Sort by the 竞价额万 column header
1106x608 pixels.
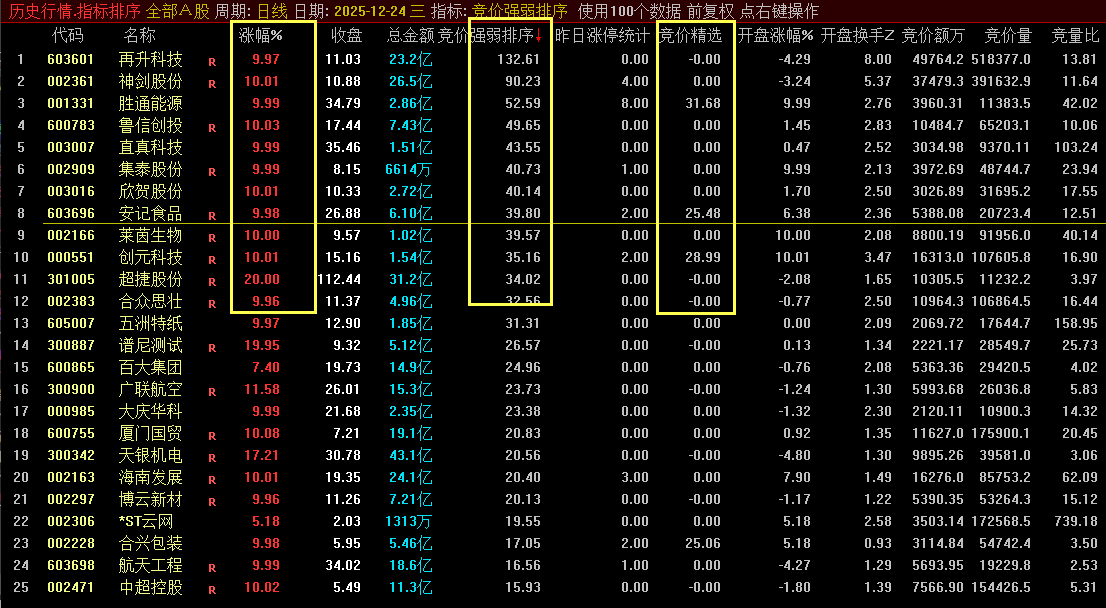(932, 35)
